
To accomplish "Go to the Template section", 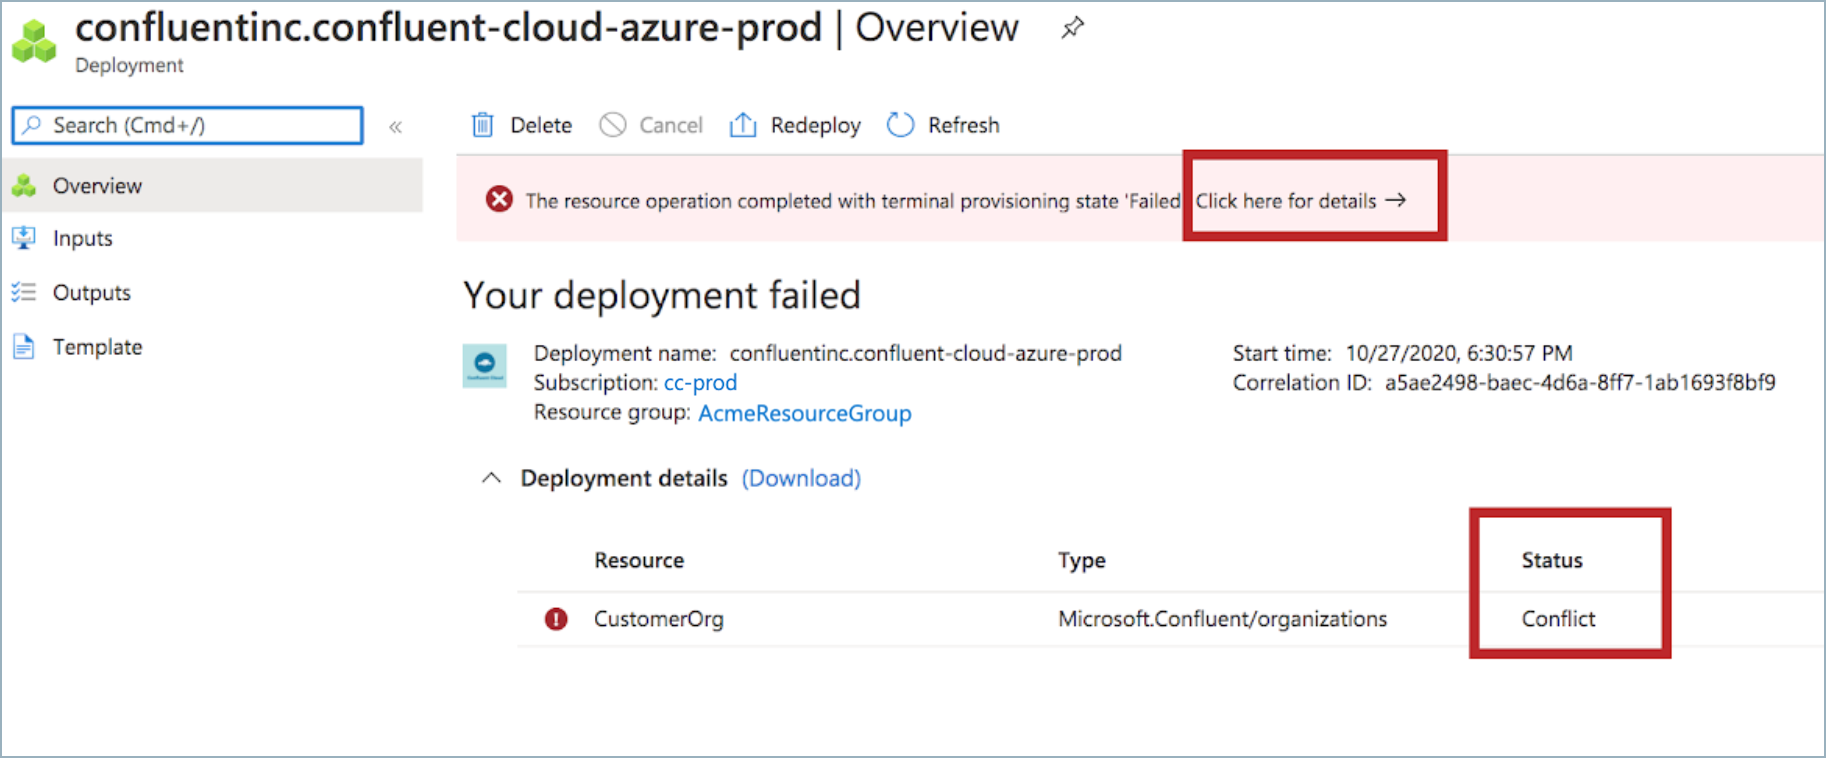I will tap(97, 347).
